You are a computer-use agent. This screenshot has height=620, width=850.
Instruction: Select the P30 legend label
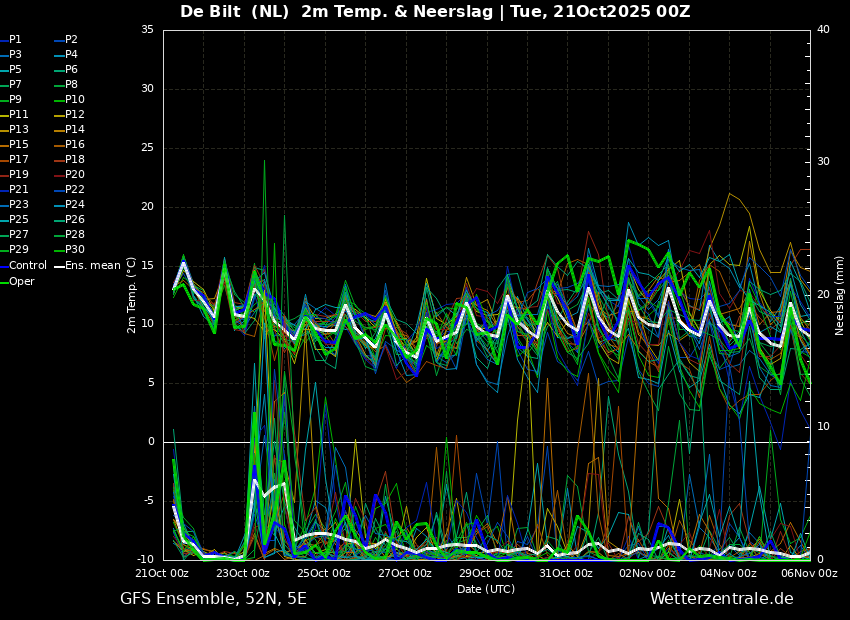click(75, 250)
